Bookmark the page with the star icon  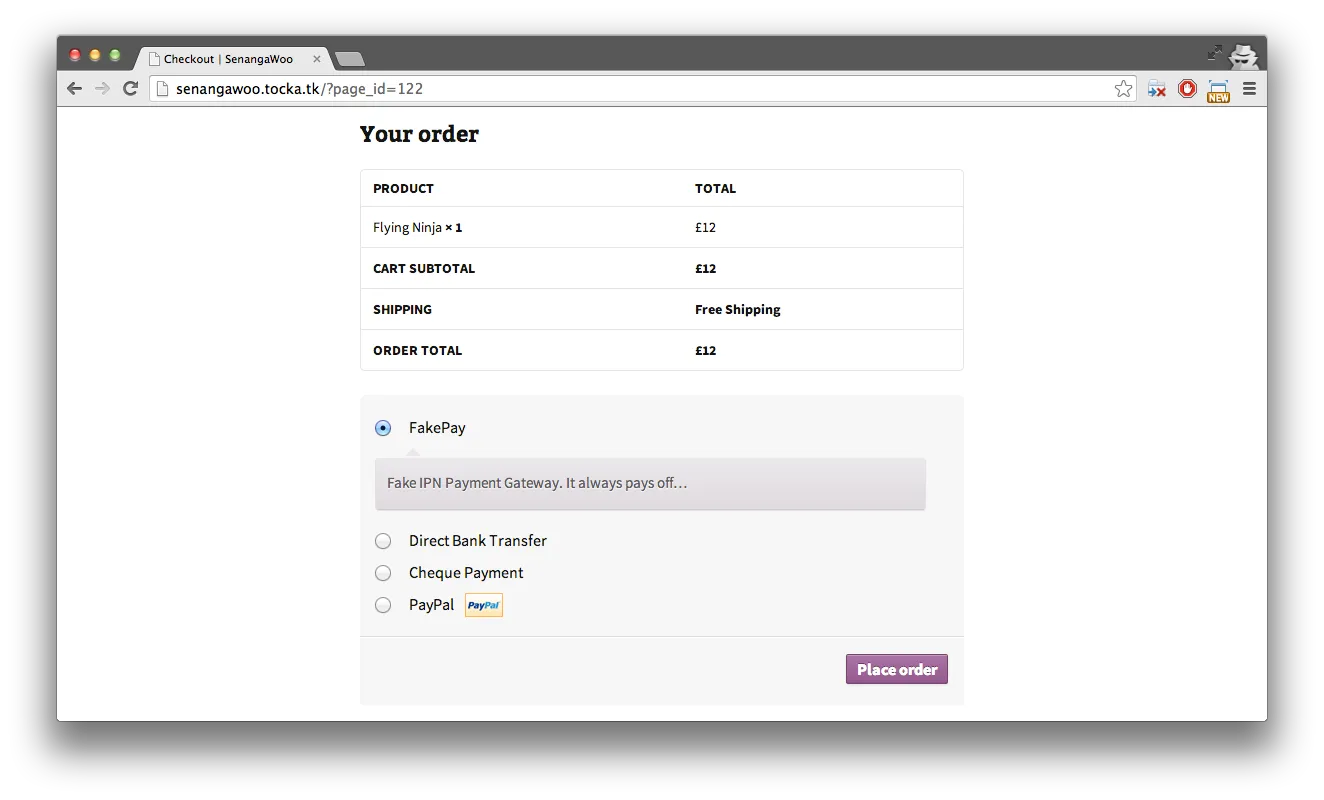tap(1122, 88)
